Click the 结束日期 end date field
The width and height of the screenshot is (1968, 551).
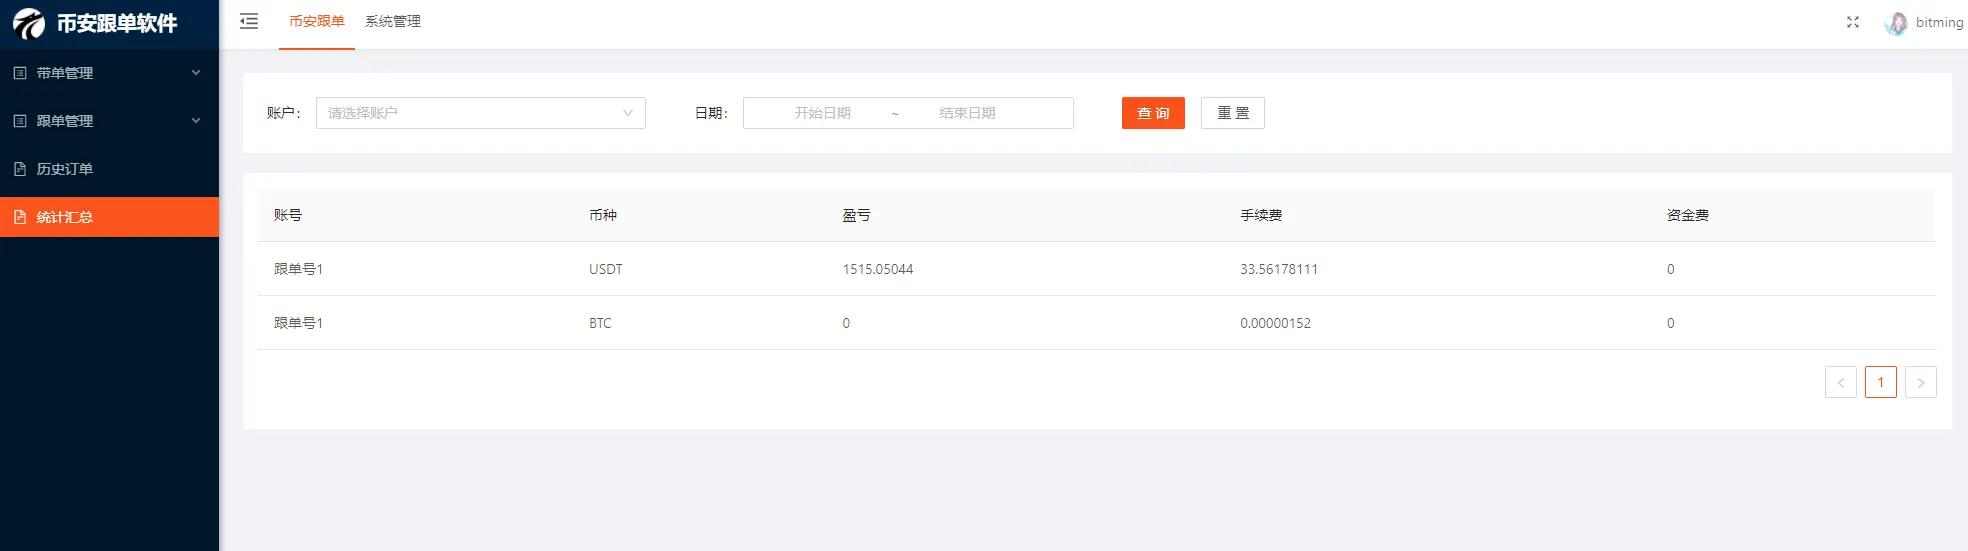(967, 113)
